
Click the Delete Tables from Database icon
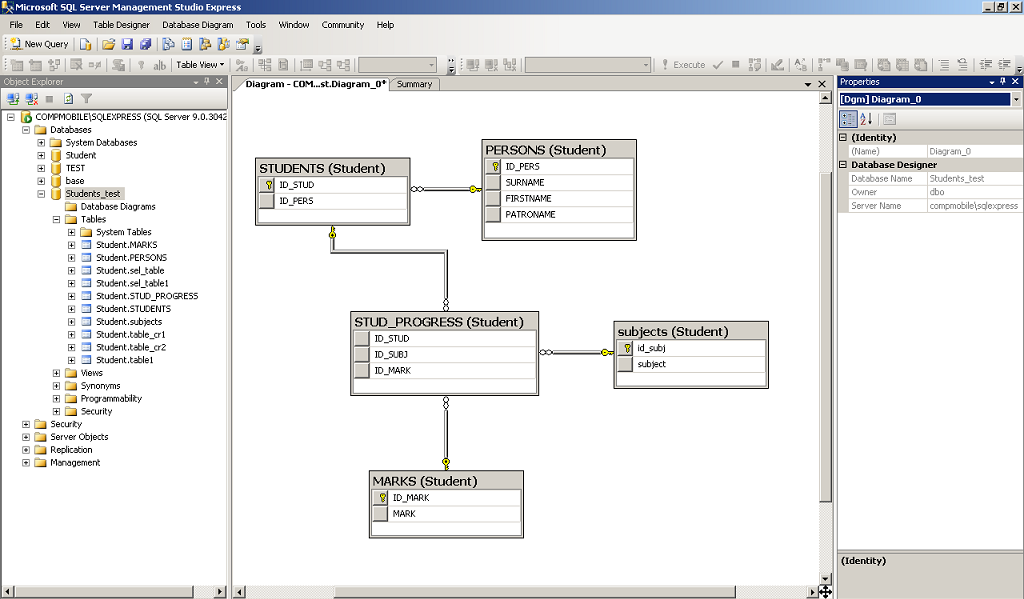pyautogui.click(x=76, y=65)
